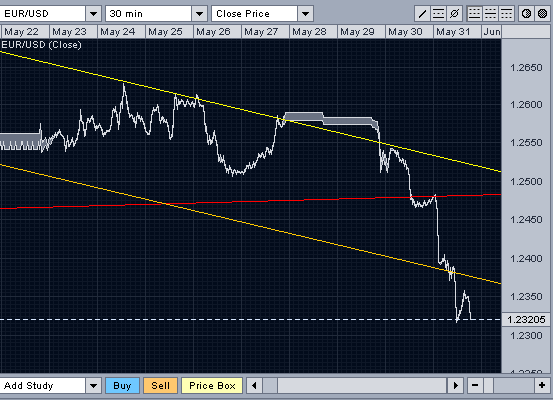
Task: Pick the channel lines tool with dotted middle
Action: click(438, 14)
